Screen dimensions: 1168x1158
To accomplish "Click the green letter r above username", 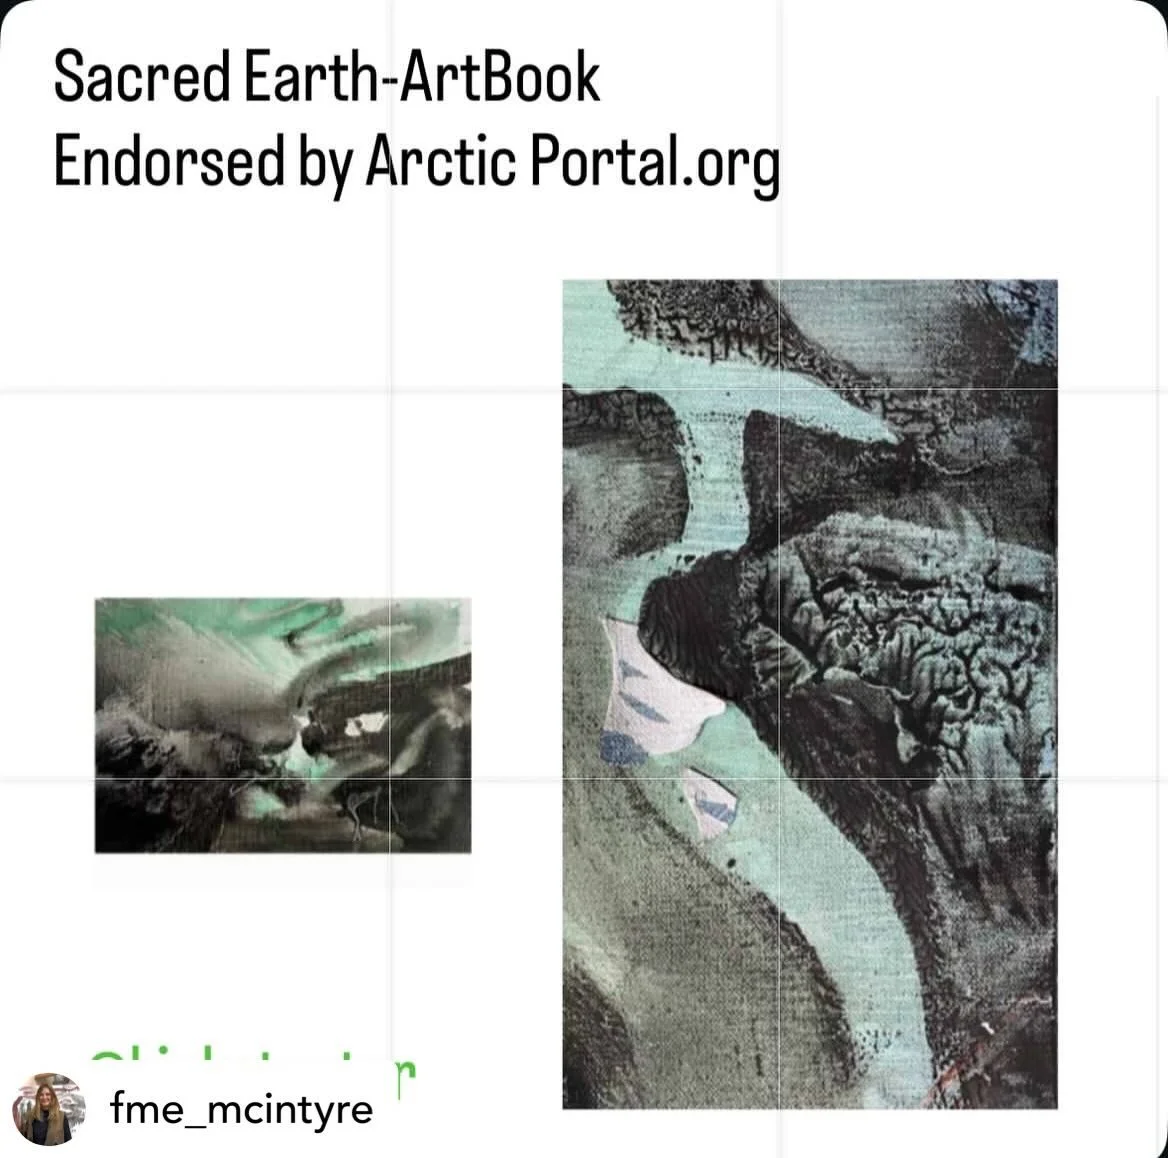I will [x=405, y=1078].
